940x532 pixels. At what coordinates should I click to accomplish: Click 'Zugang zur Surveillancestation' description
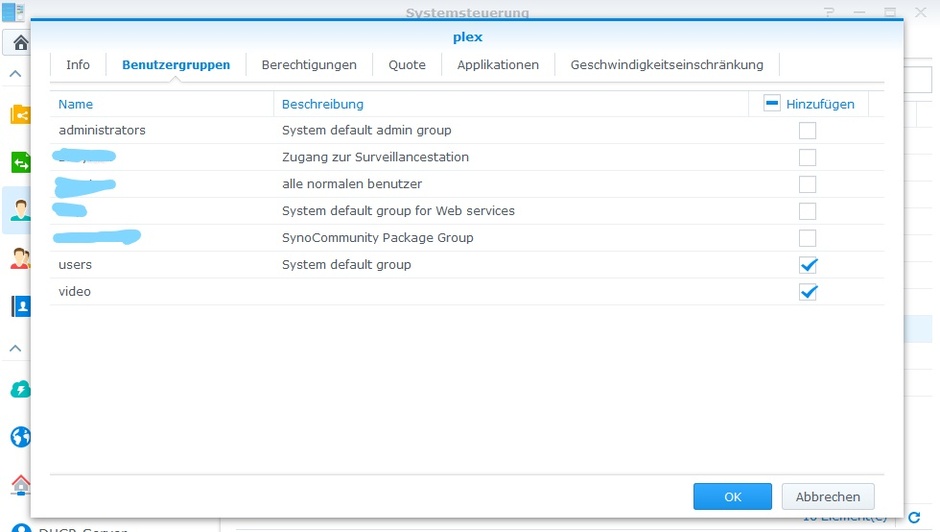pos(375,157)
